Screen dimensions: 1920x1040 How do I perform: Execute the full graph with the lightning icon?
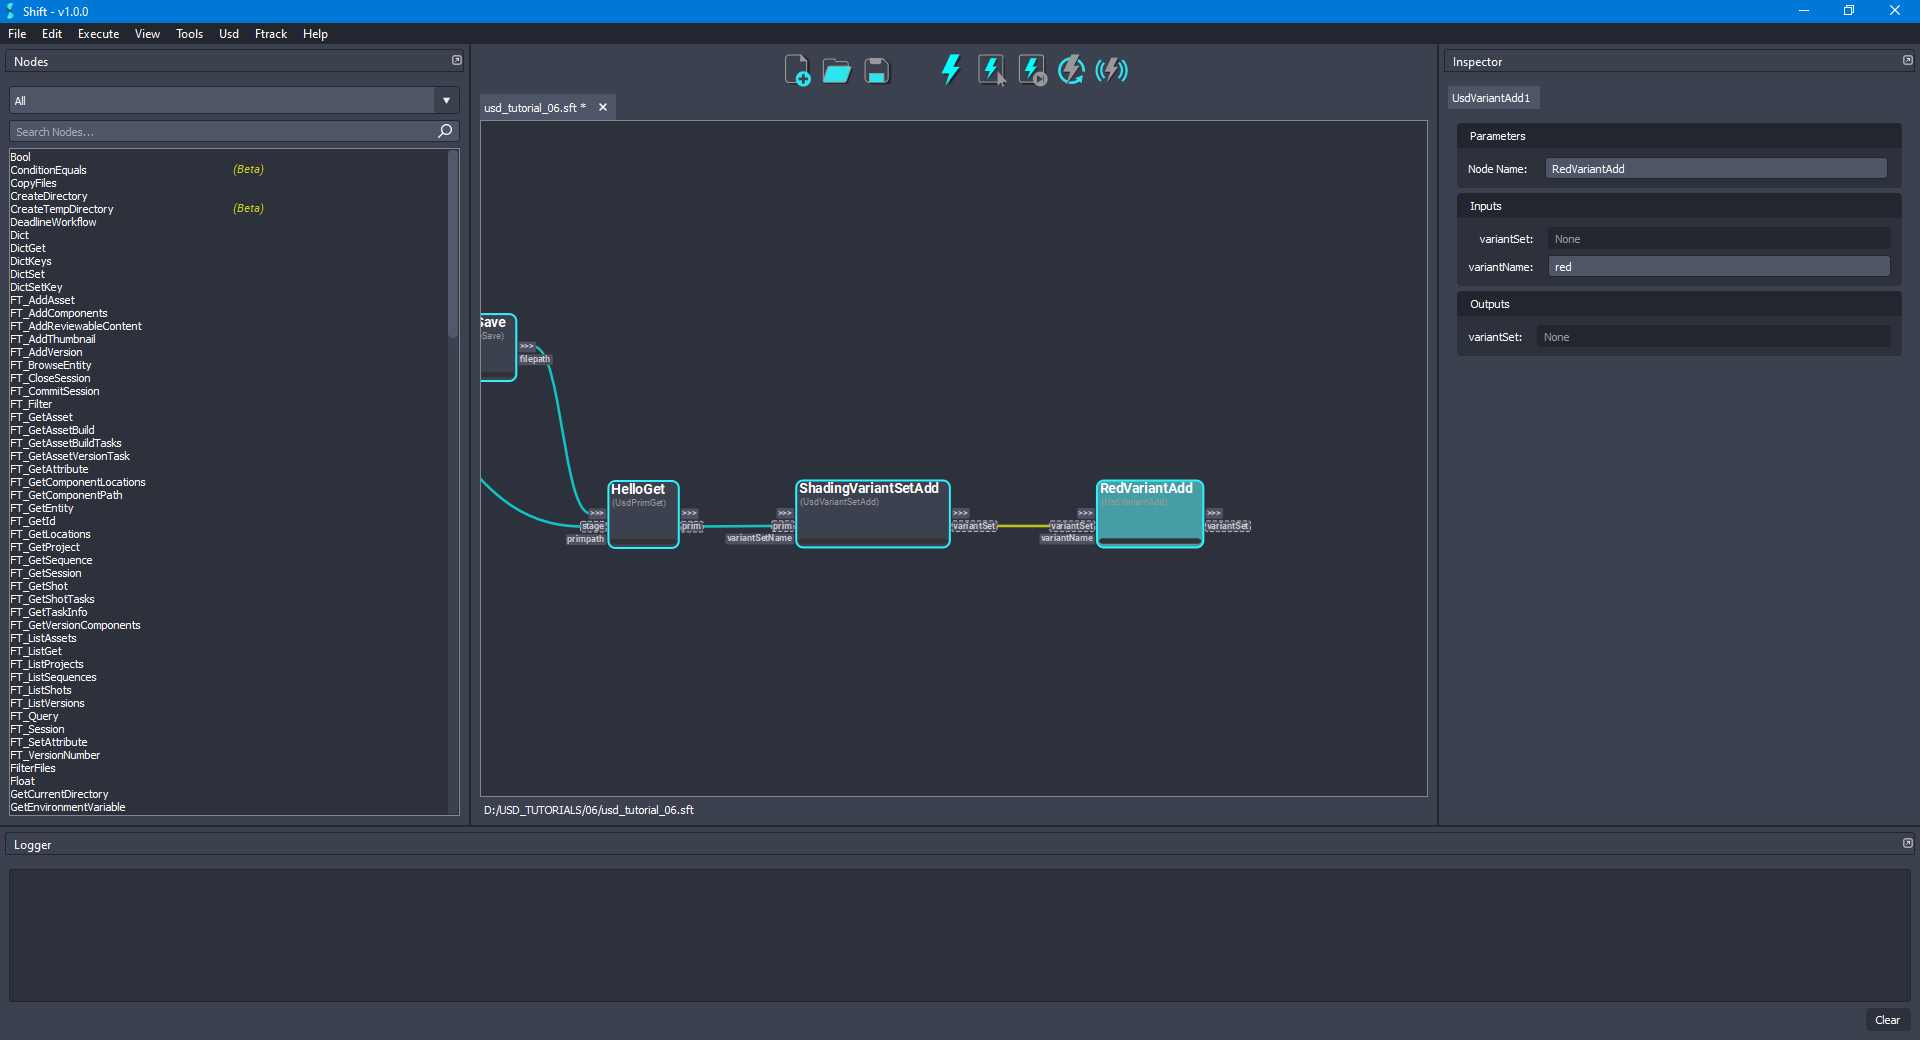point(949,70)
